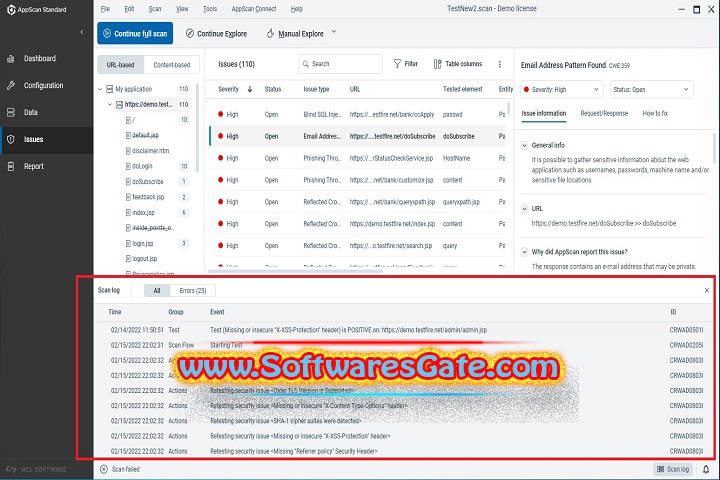Collapse the https://demo.test... tree node

tap(110, 105)
